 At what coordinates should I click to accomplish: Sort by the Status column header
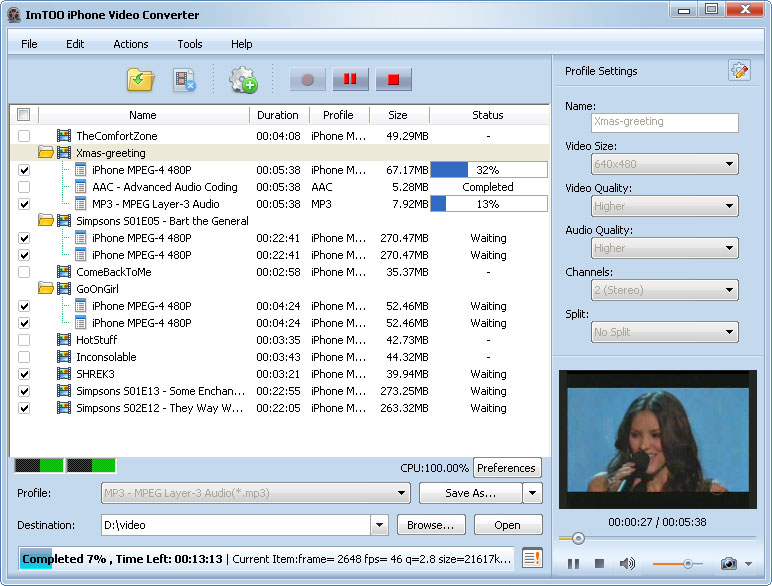[488, 115]
